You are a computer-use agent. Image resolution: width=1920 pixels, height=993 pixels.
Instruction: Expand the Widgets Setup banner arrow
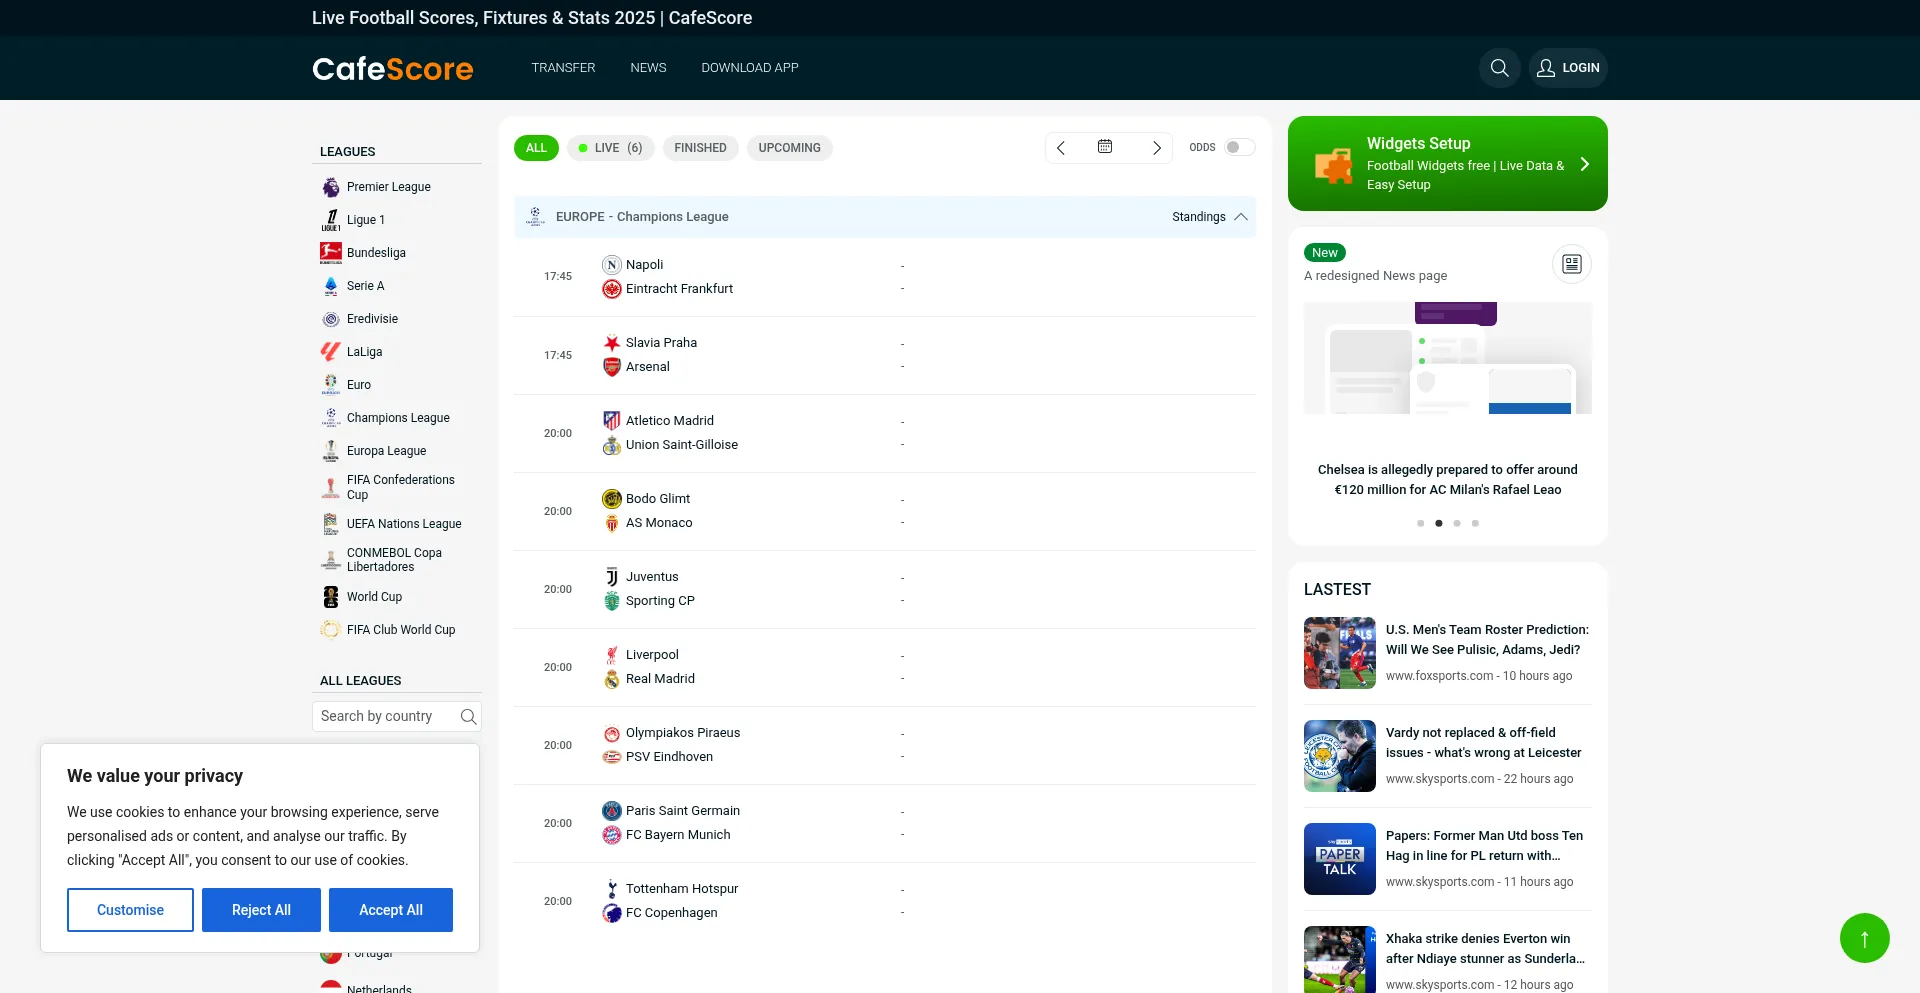(1584, 164)
